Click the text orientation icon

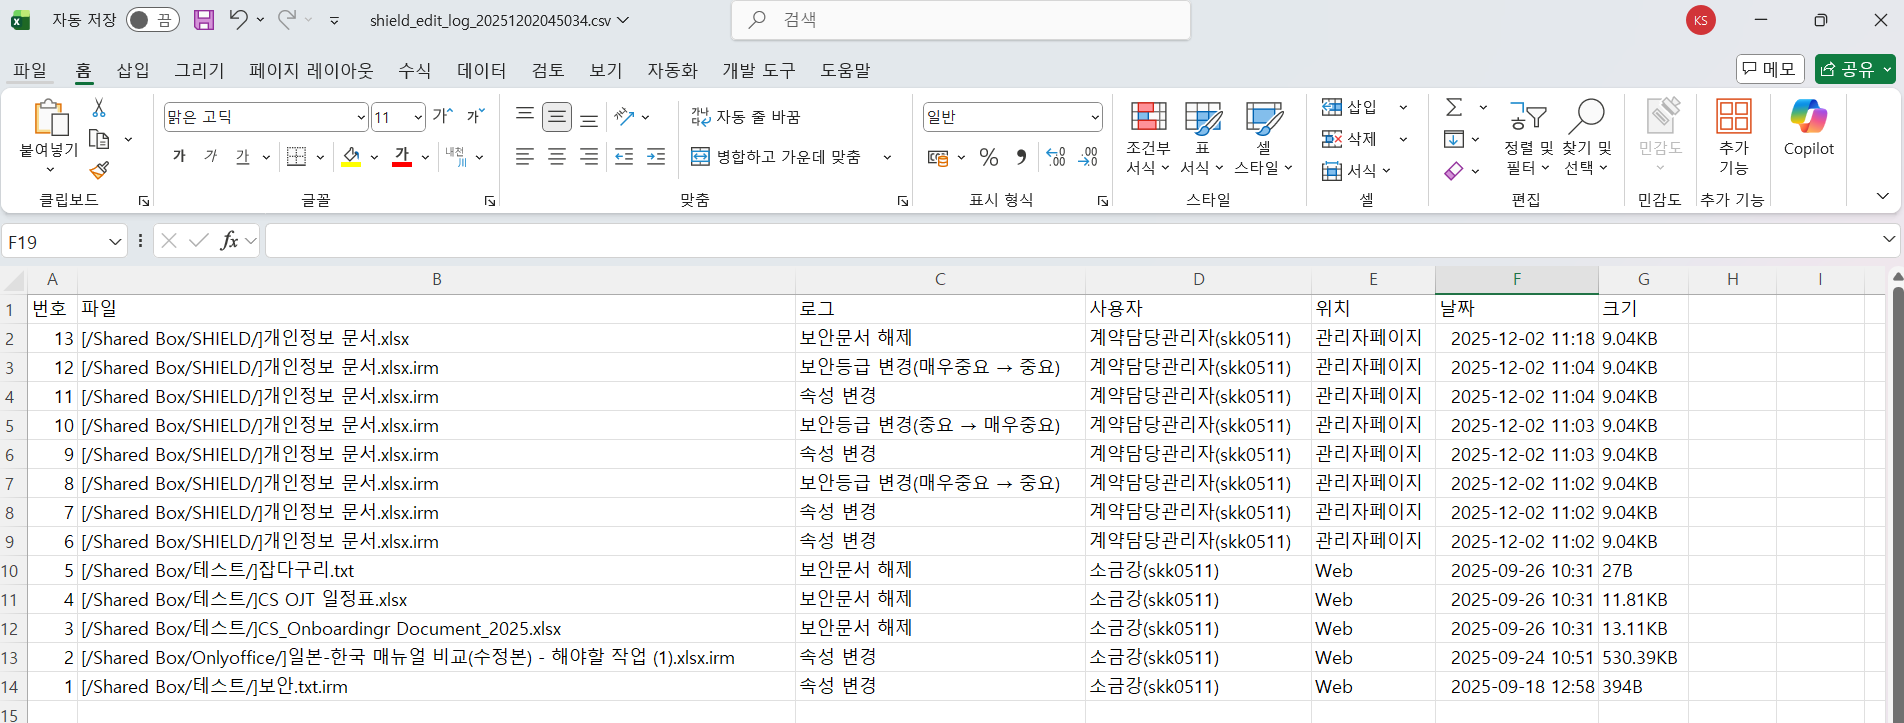625,117
